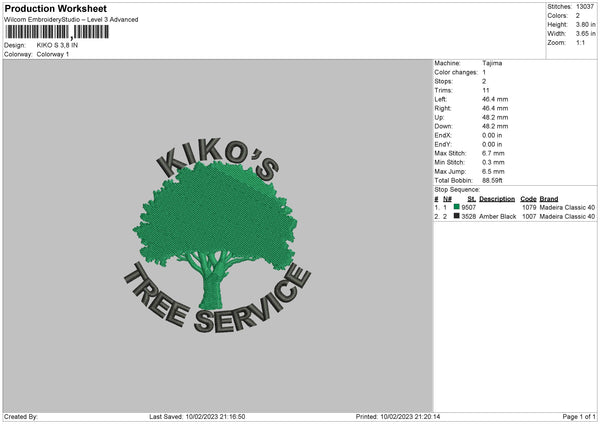Click the Colorway 1 value
This screenshot has height=424, width=600.
pos(52,54)
